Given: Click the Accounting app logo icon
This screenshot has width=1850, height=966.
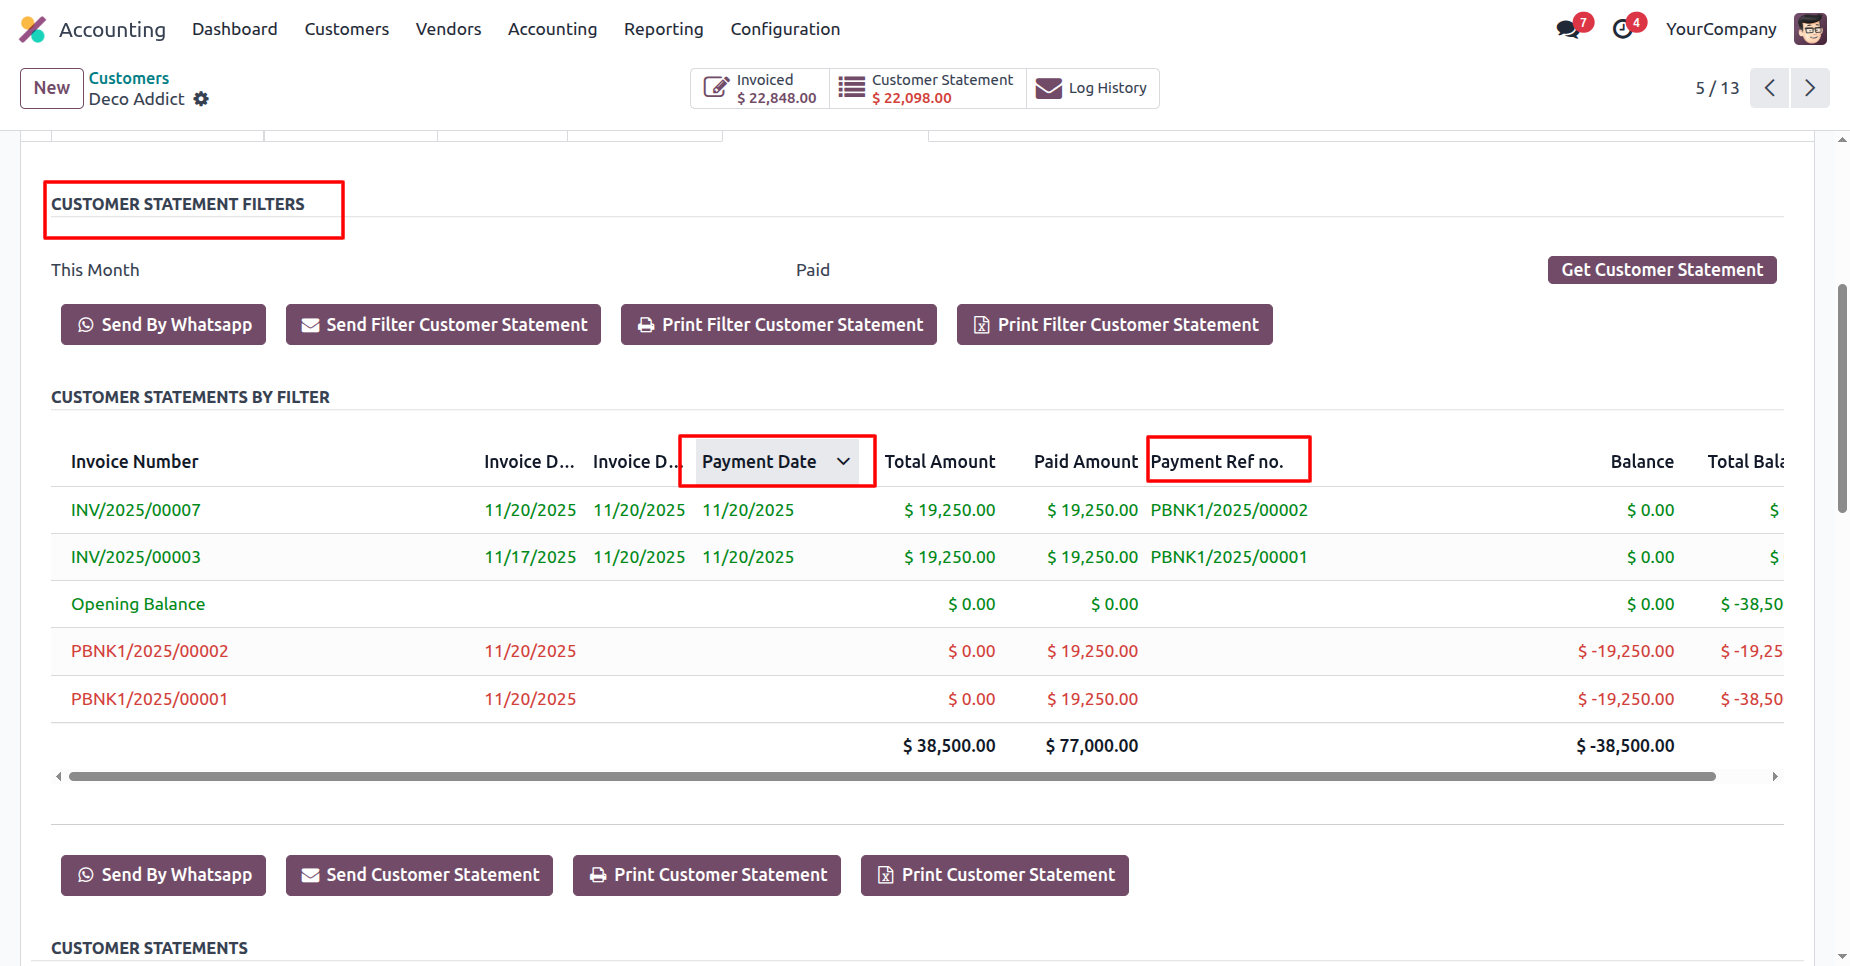Looking at the screenshot, I should [33, 29].
